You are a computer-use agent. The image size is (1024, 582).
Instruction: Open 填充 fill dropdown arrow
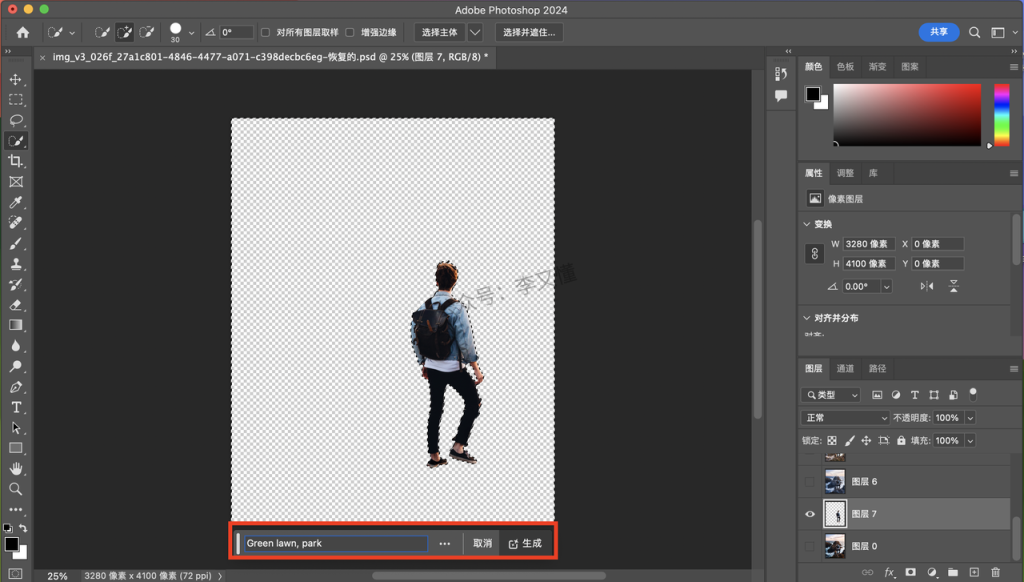970,440
